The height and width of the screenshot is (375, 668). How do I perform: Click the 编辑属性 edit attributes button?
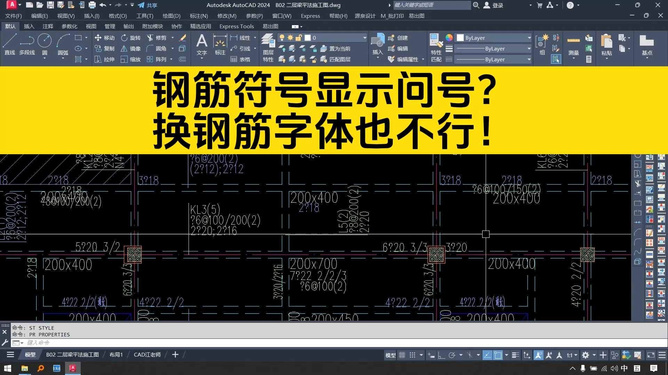pos(403,59)
